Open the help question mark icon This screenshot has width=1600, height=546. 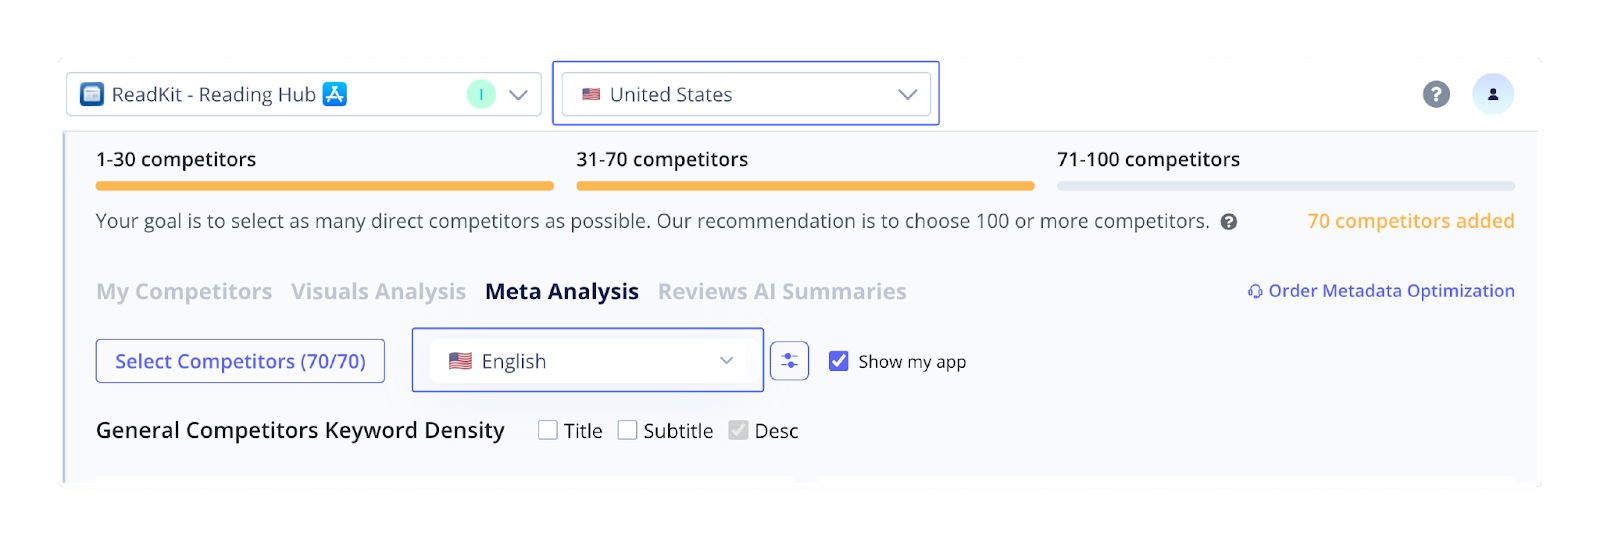(x=1436, y=94)
